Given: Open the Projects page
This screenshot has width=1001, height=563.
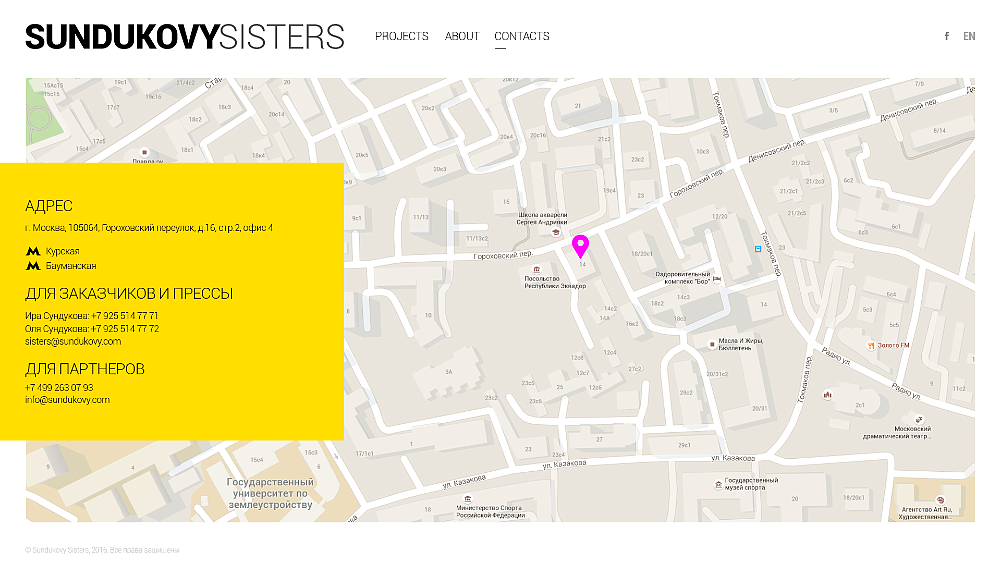Looking at the screenshot, I should tap(402, 36).
